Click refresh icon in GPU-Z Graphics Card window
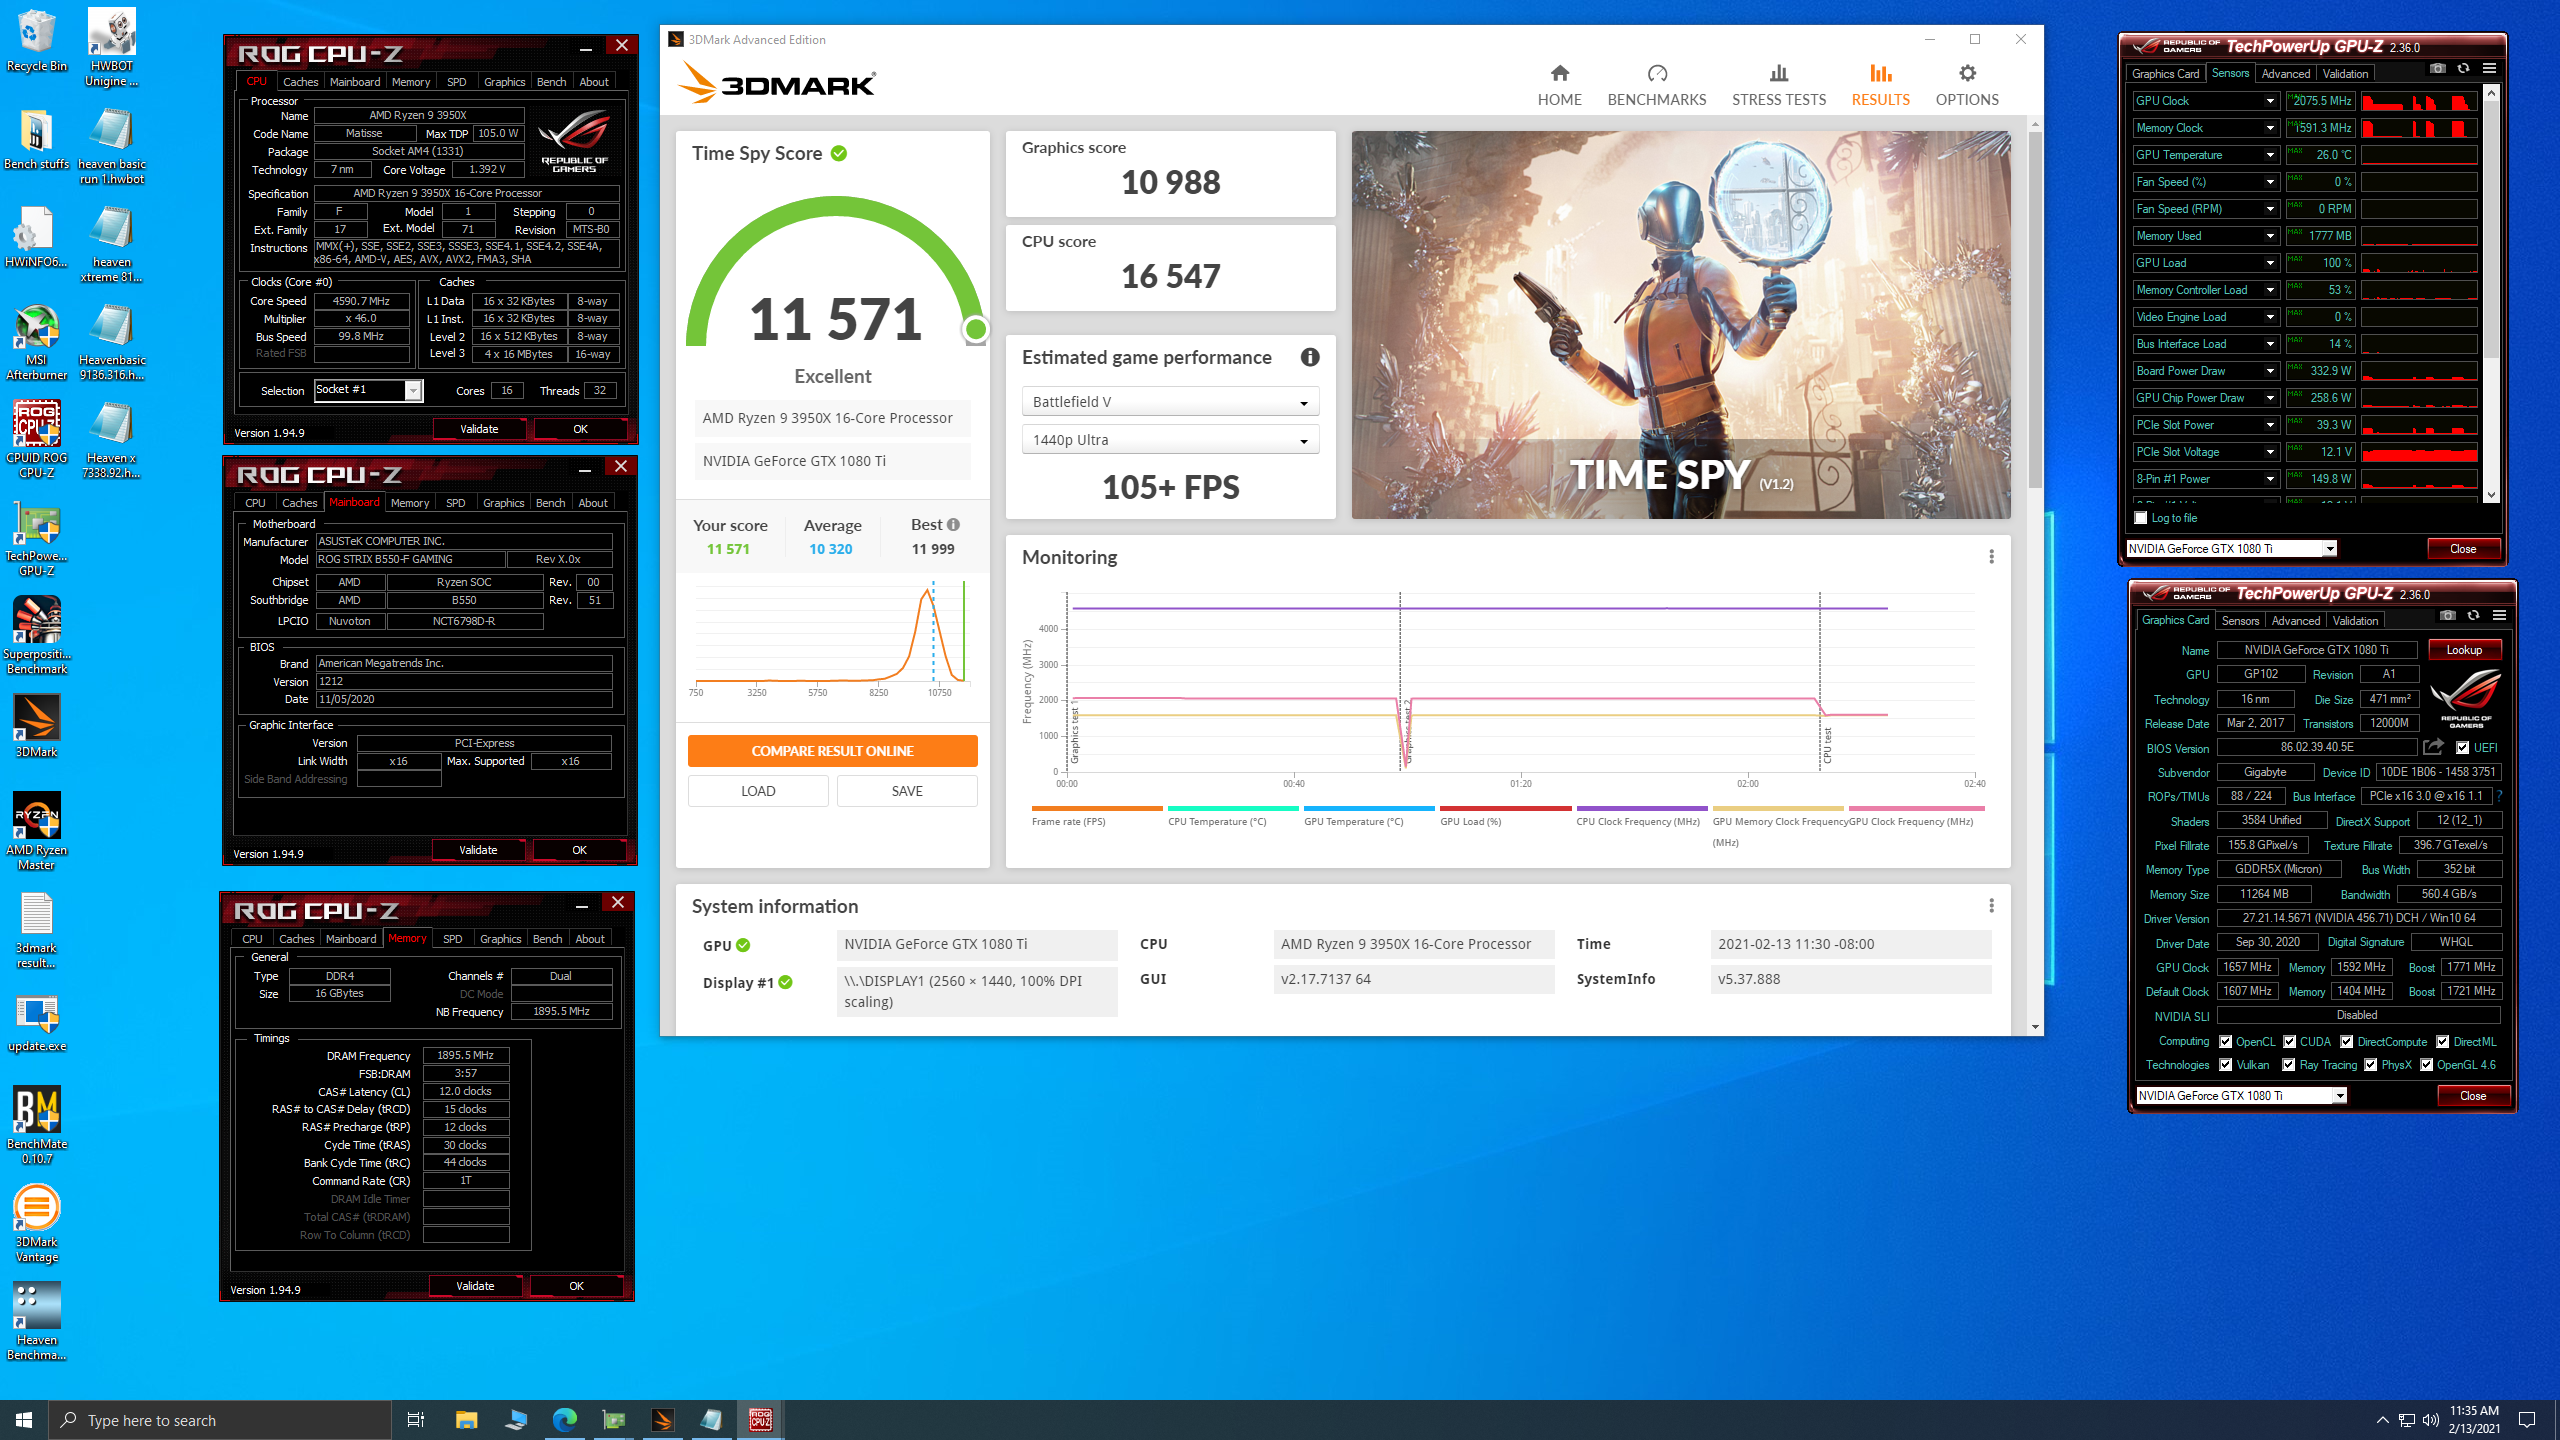The height and width of the screenshot is (1440, 2560). pyautogui.click(x=2473, y=616)
